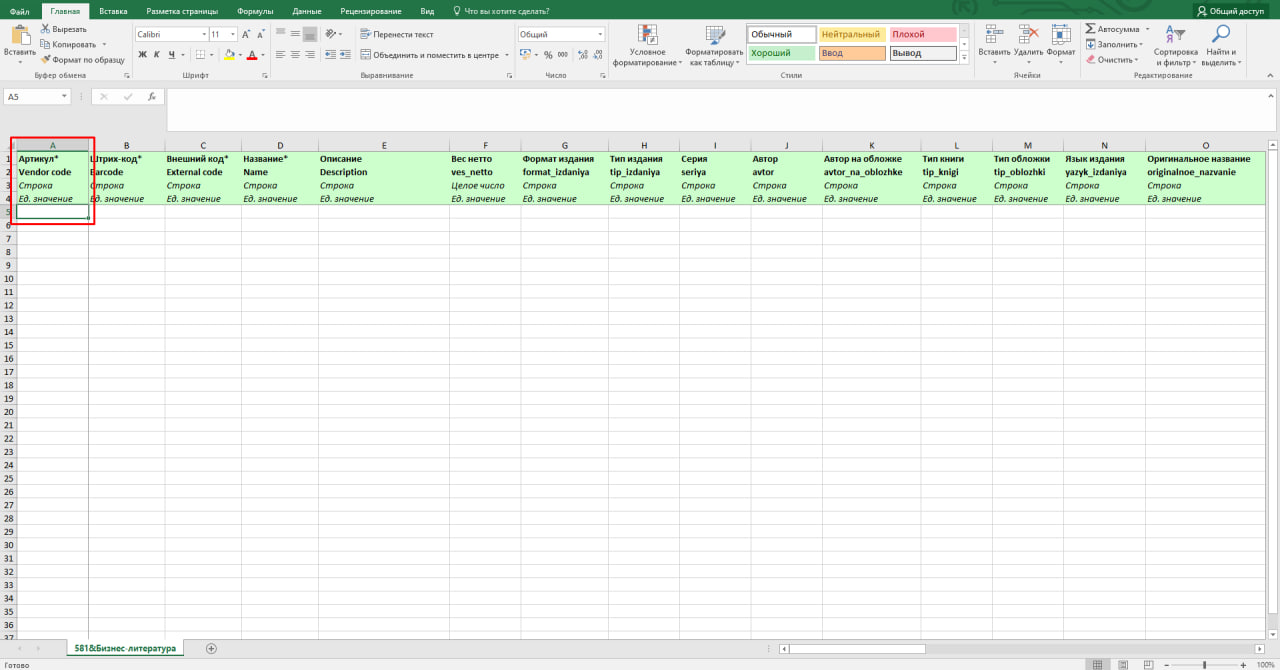Apply the Хороший cell style
Image resolution: width=1280 pixels, height=670 pixels.
pyautogui.click(x=780, y=53)
